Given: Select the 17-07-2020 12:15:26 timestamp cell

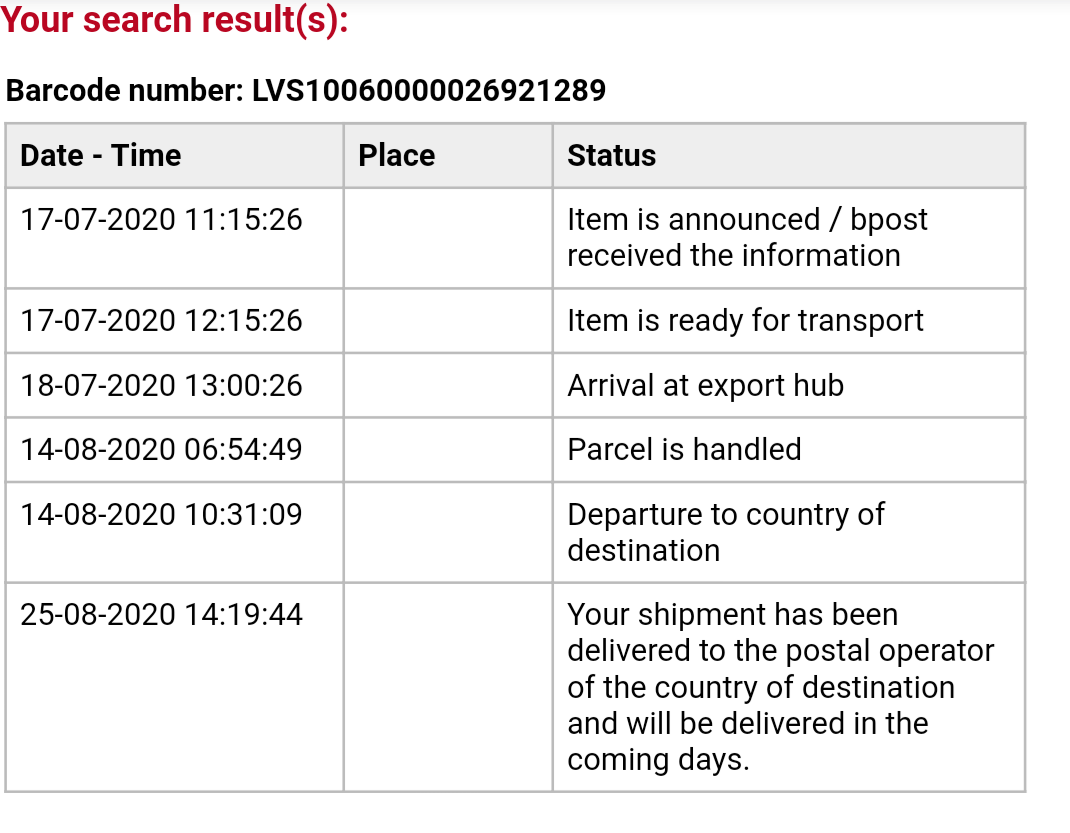Looking at the screenshot, I should tap(161, 320).
